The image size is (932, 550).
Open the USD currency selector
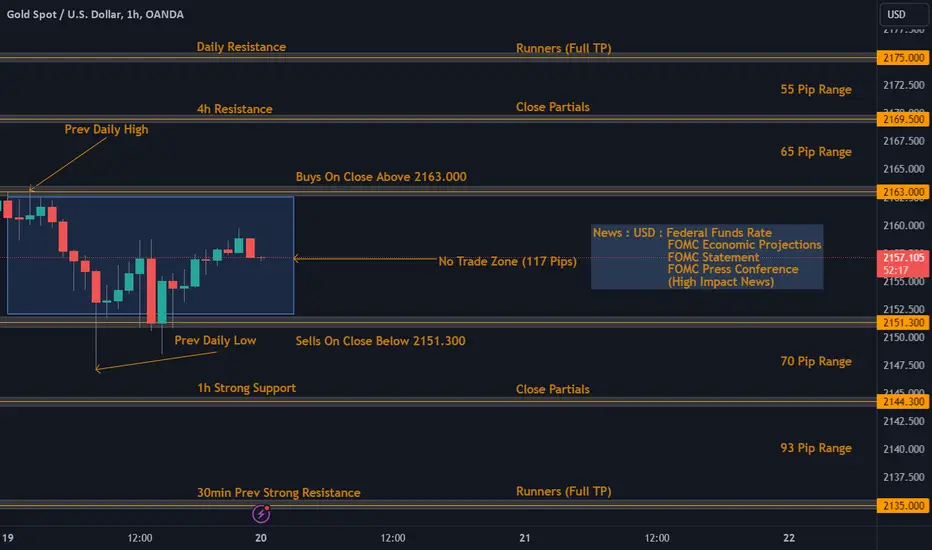(904, 14)
